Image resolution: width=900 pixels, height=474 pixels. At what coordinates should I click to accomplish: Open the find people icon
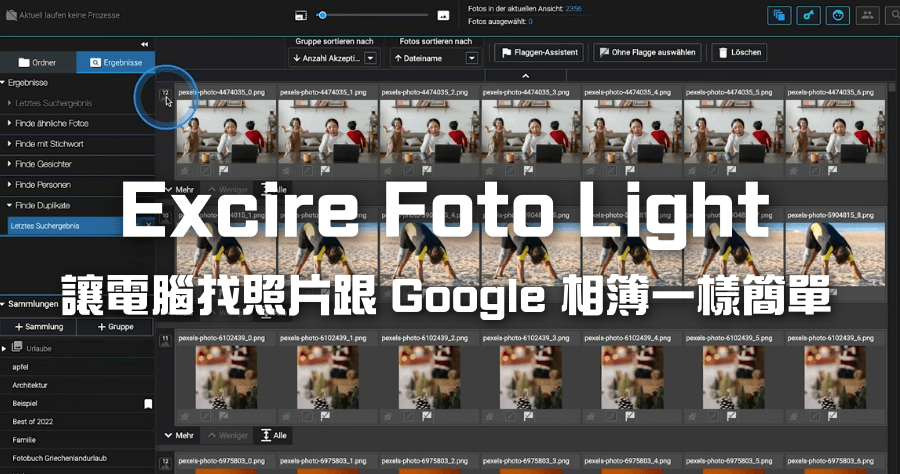click(867, 15)
